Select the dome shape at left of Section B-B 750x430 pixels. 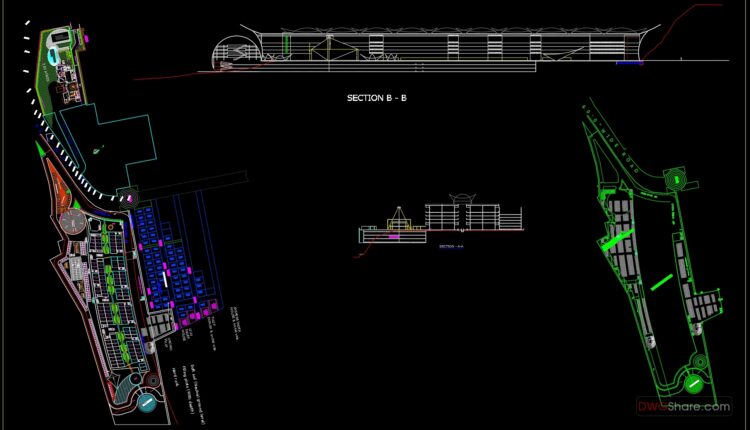pos(236,51)
